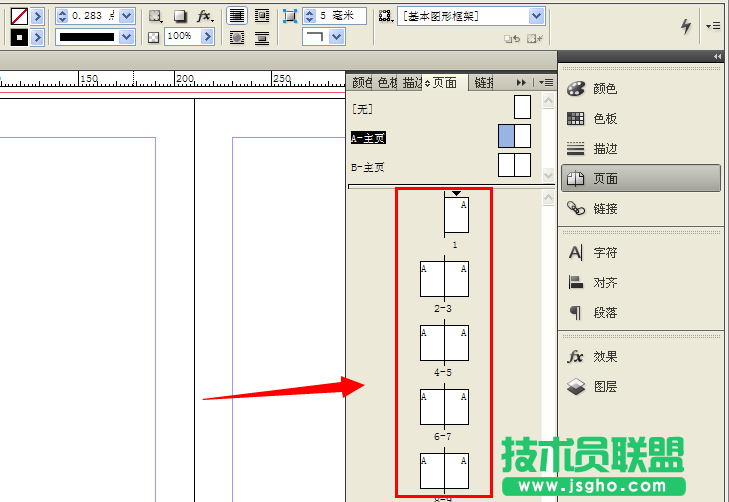Click the page label 2-3
Viewport: 729px width, 502px height.
[x=443, y=309]
